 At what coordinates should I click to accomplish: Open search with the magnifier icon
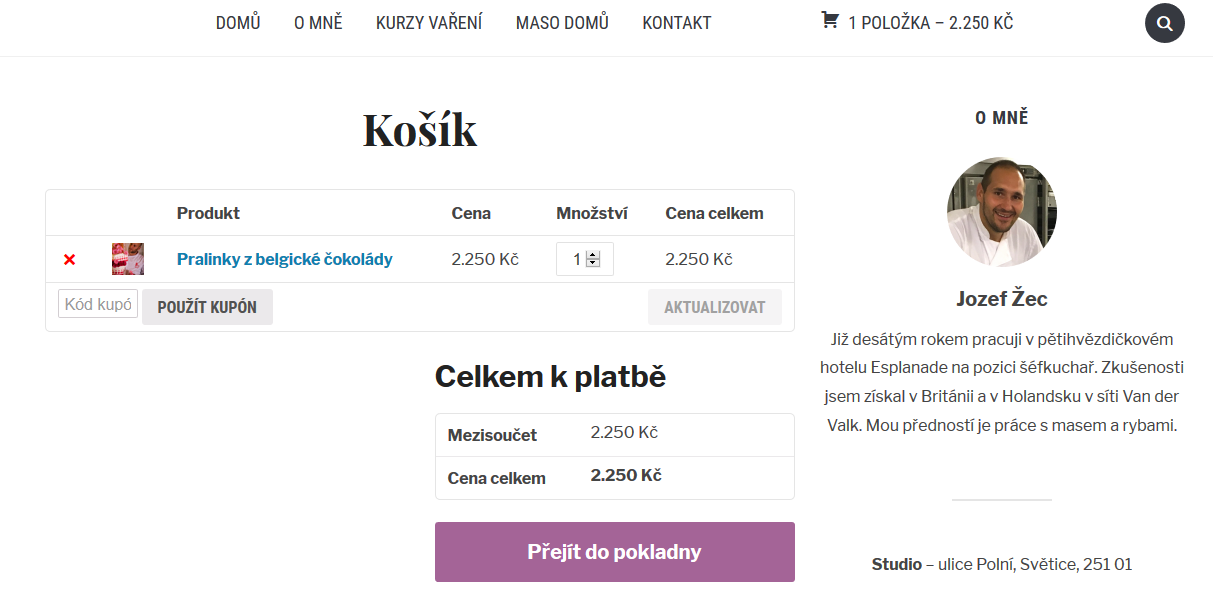(x=1164, y=23)
